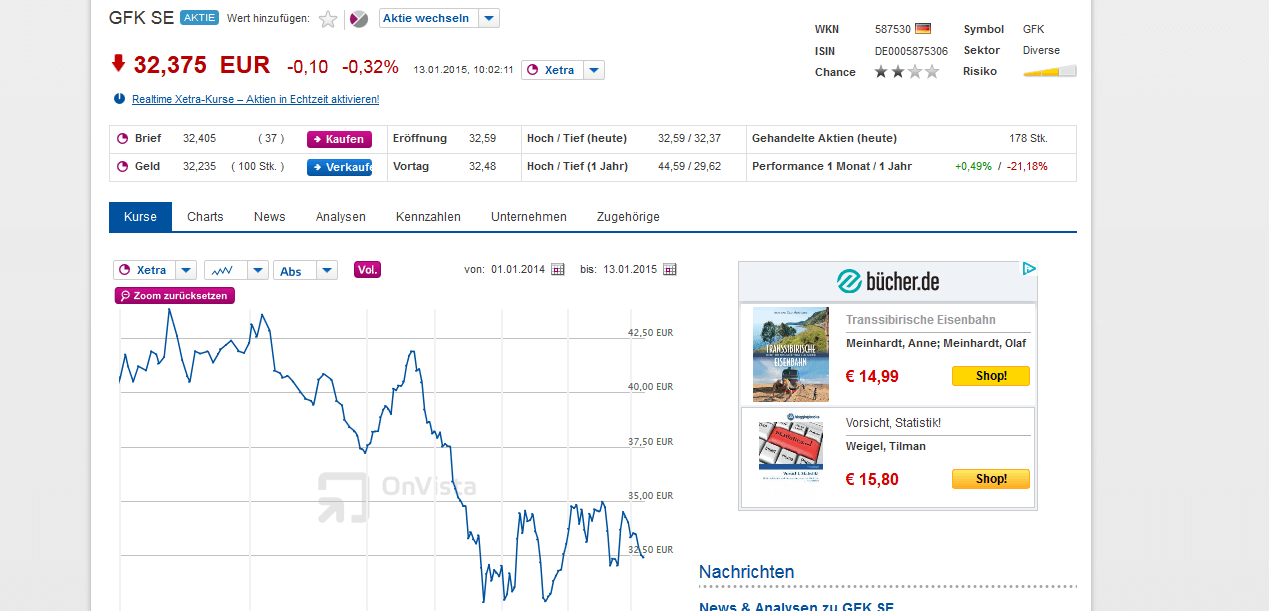The height and width of the screenshot is (611, 1269).
Task: Click the Risiko level bar indicator
Action: point(1050,71)
